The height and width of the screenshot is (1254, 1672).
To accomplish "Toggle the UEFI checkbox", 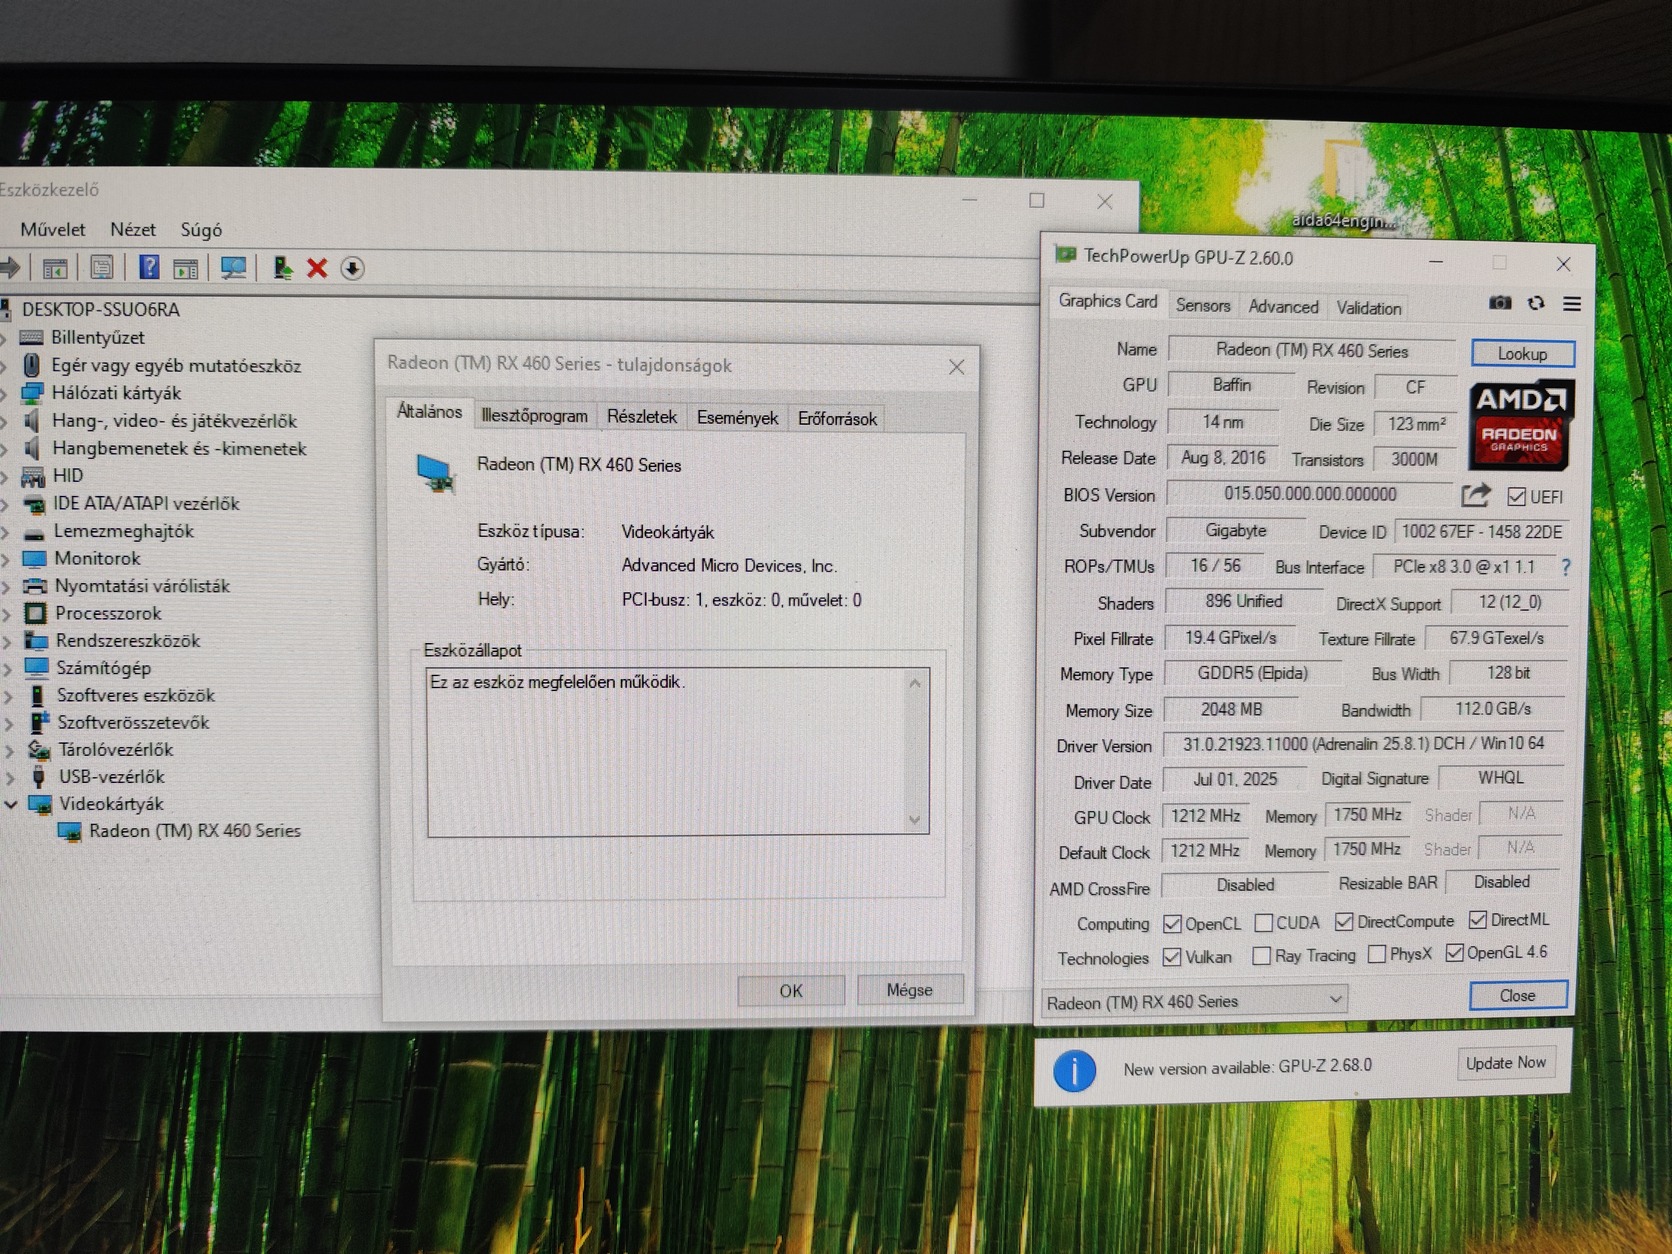I will click(x=1517, y=497).
